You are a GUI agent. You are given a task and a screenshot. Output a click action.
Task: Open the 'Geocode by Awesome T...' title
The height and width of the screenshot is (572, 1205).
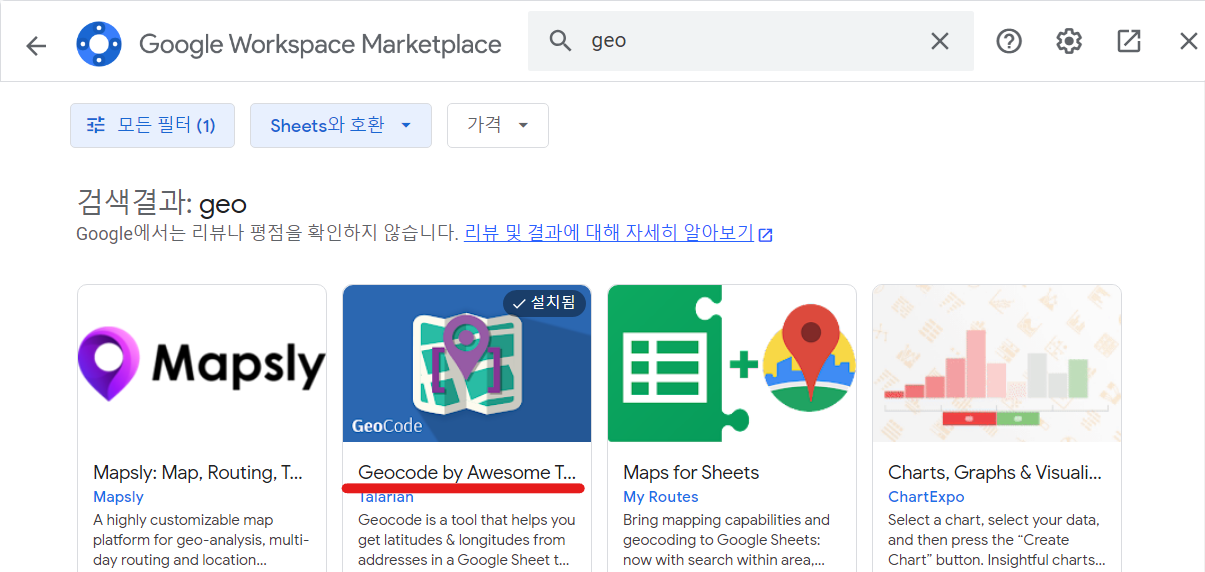coord(467,472)
